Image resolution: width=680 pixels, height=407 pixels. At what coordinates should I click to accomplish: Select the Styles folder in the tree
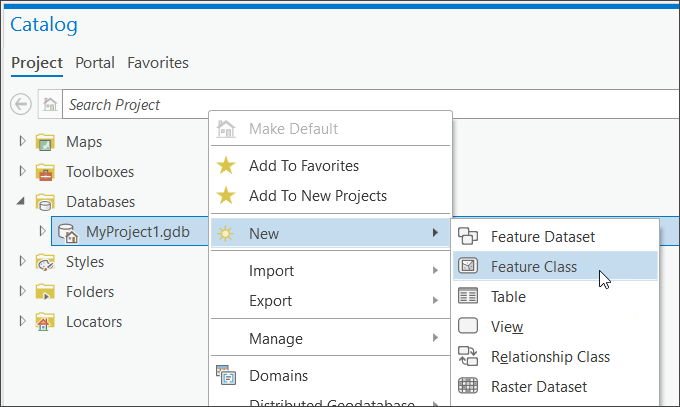click(84, 262)
